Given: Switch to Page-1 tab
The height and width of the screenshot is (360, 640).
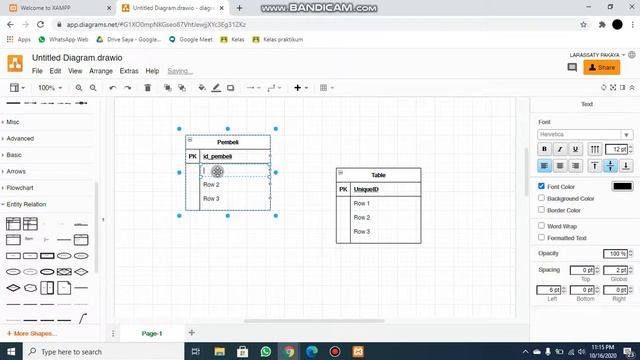Looking at the screenshot, I should [152, 333].
